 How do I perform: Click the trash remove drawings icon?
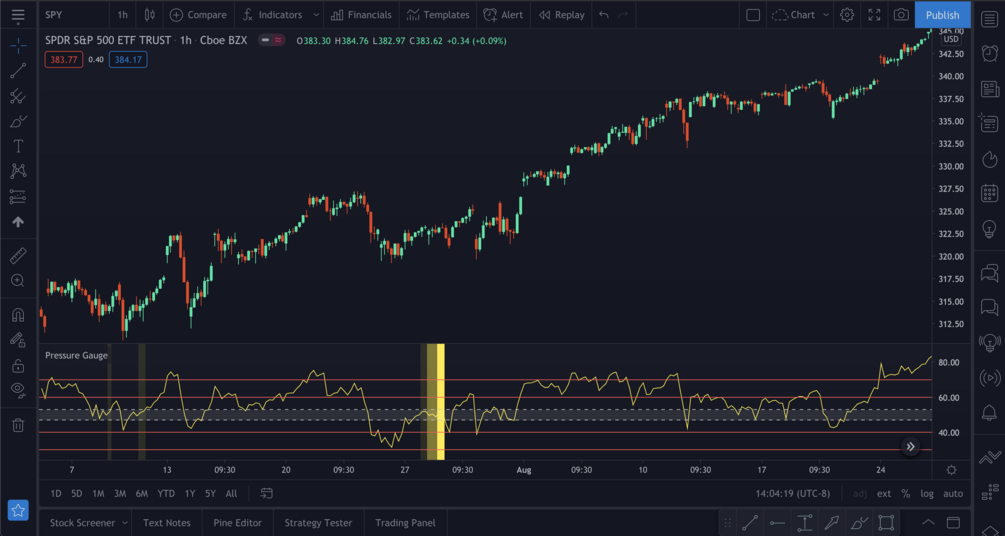point(18,424)
